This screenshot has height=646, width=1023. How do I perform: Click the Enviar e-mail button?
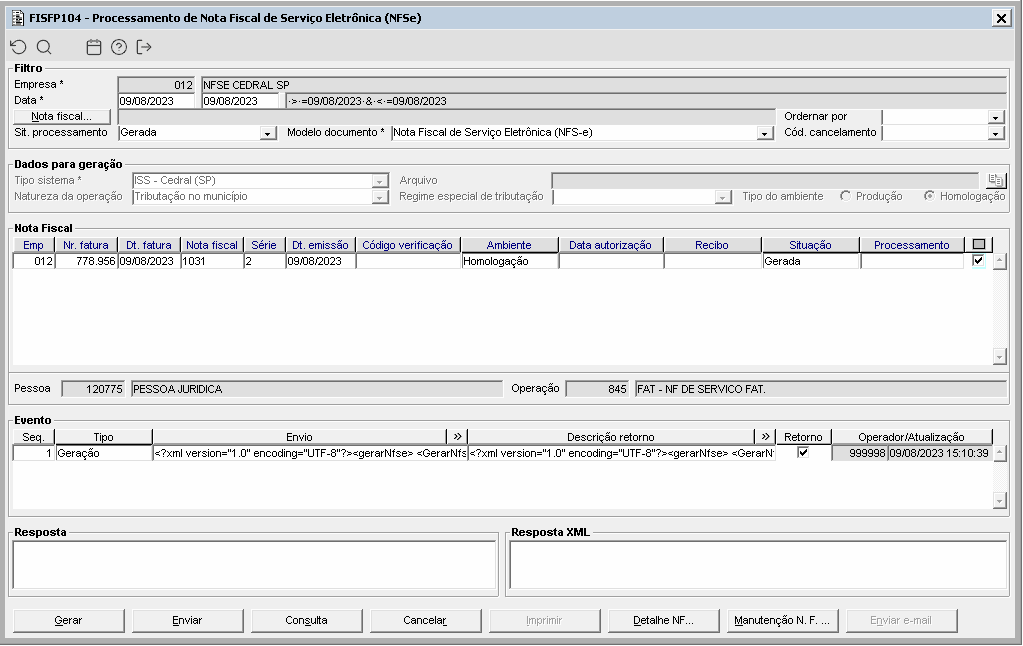pos(901,621)
